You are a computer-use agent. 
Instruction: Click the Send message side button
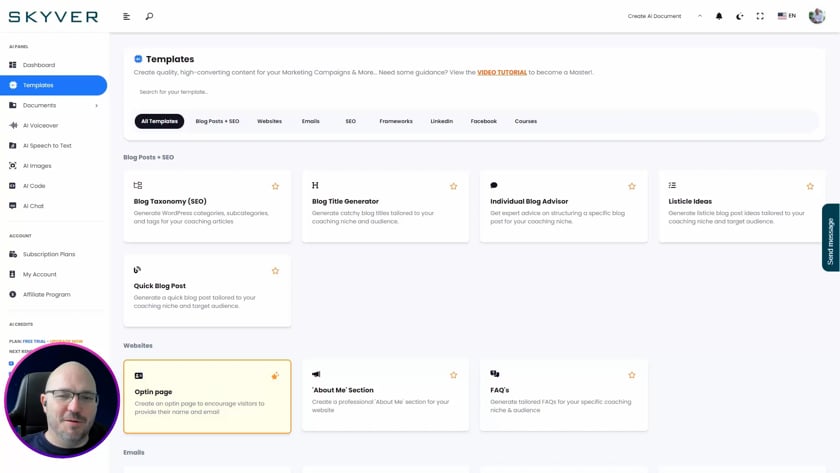tap(830, 238)
